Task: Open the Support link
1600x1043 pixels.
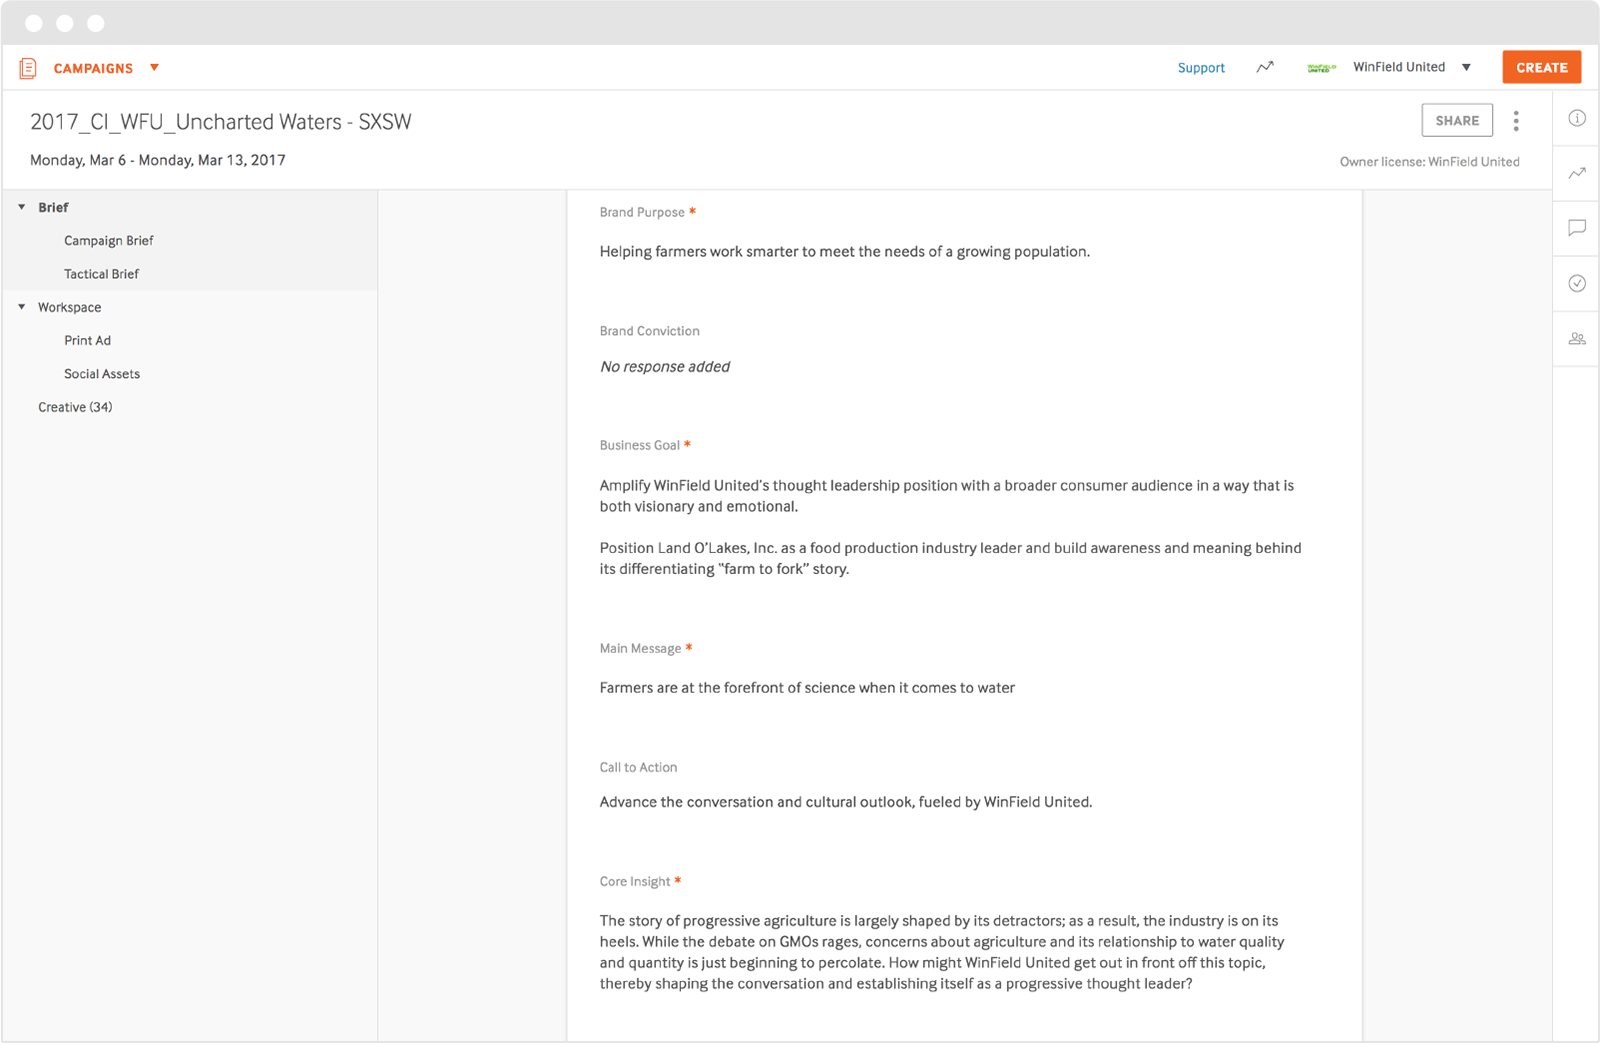Action: coord(1201,68)
